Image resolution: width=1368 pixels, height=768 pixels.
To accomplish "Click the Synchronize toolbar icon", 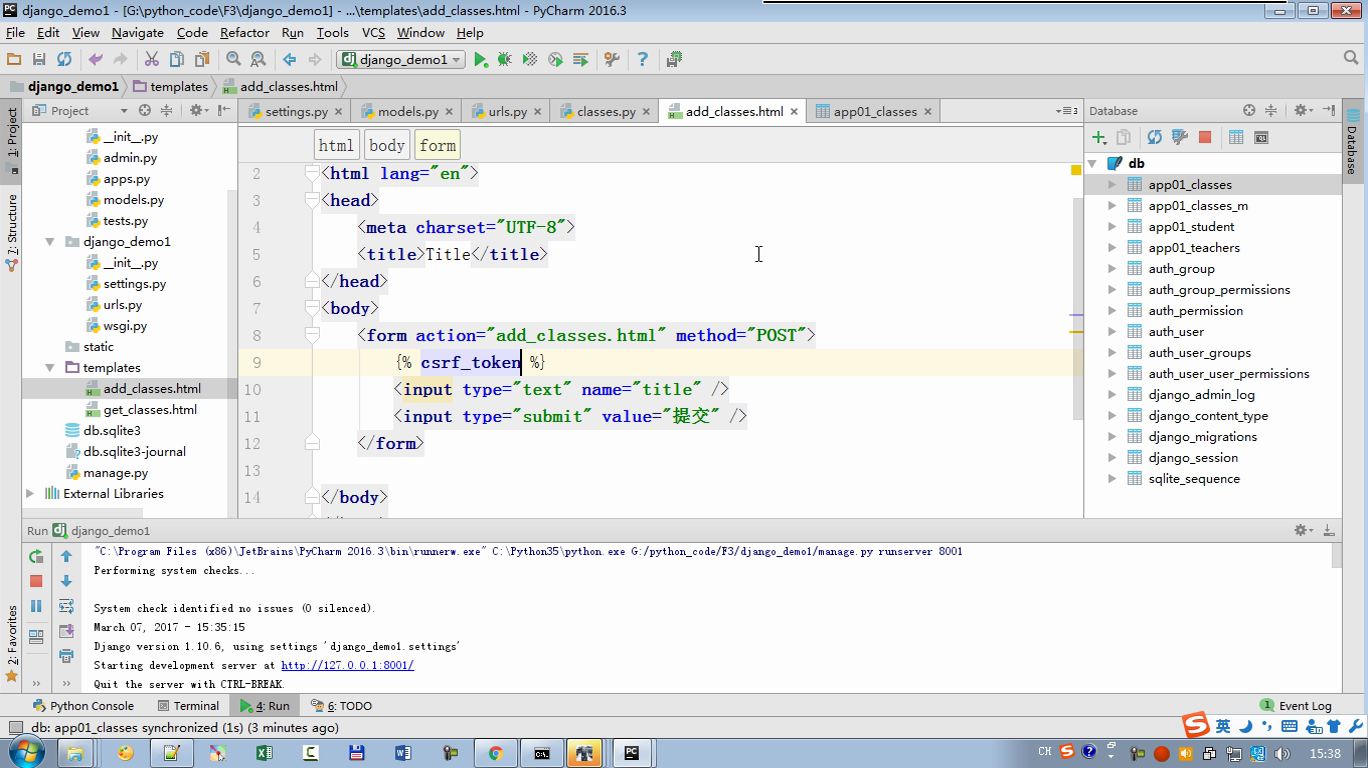I will point(64,60).
